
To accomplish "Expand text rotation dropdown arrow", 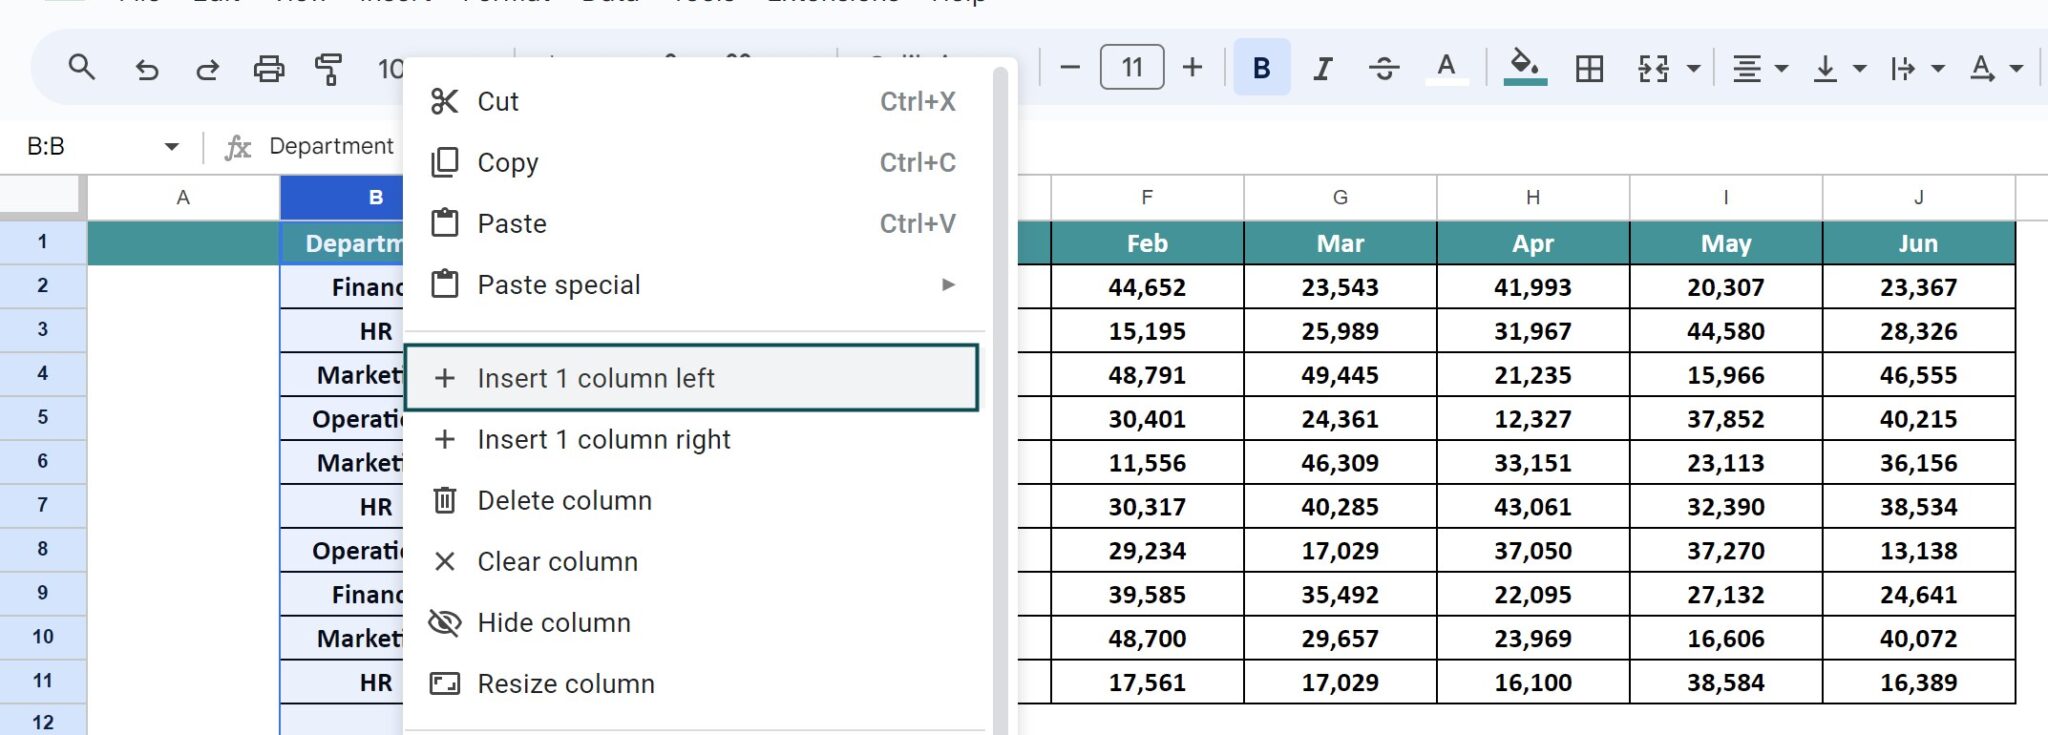I will (x=2016, y=69).
